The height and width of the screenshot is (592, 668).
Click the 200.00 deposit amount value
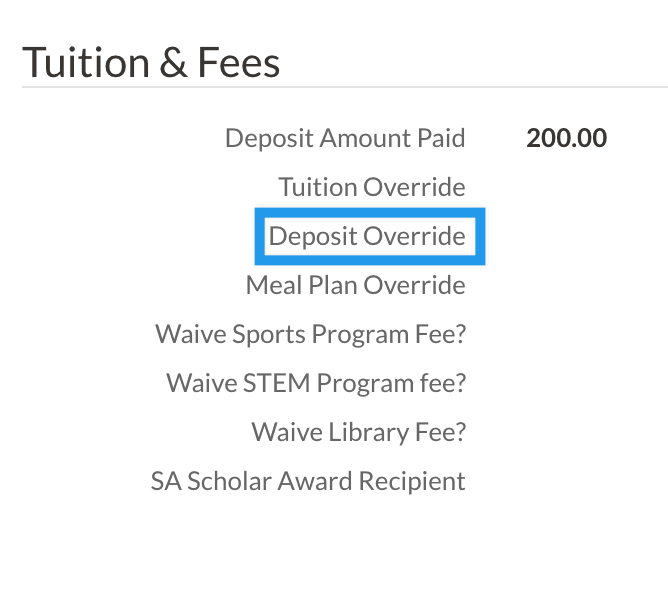pos(566,138)
